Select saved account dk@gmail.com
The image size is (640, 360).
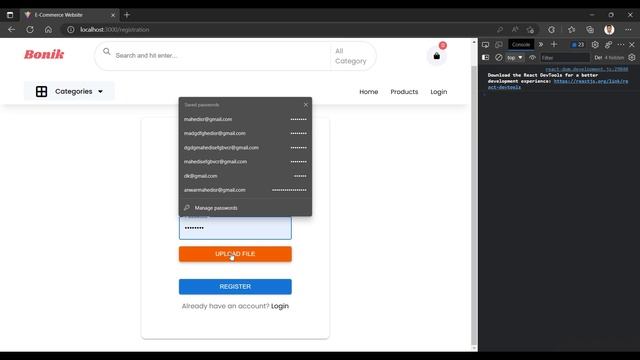tap(245, 176)
